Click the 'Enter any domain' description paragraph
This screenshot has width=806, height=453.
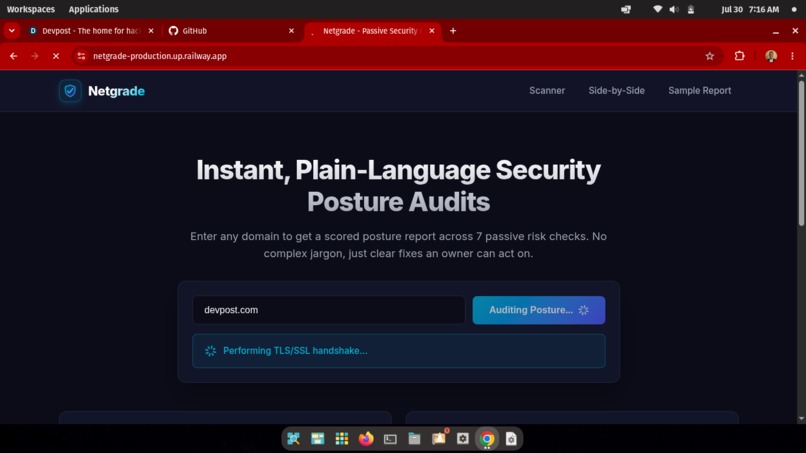(x=398, y=245)
